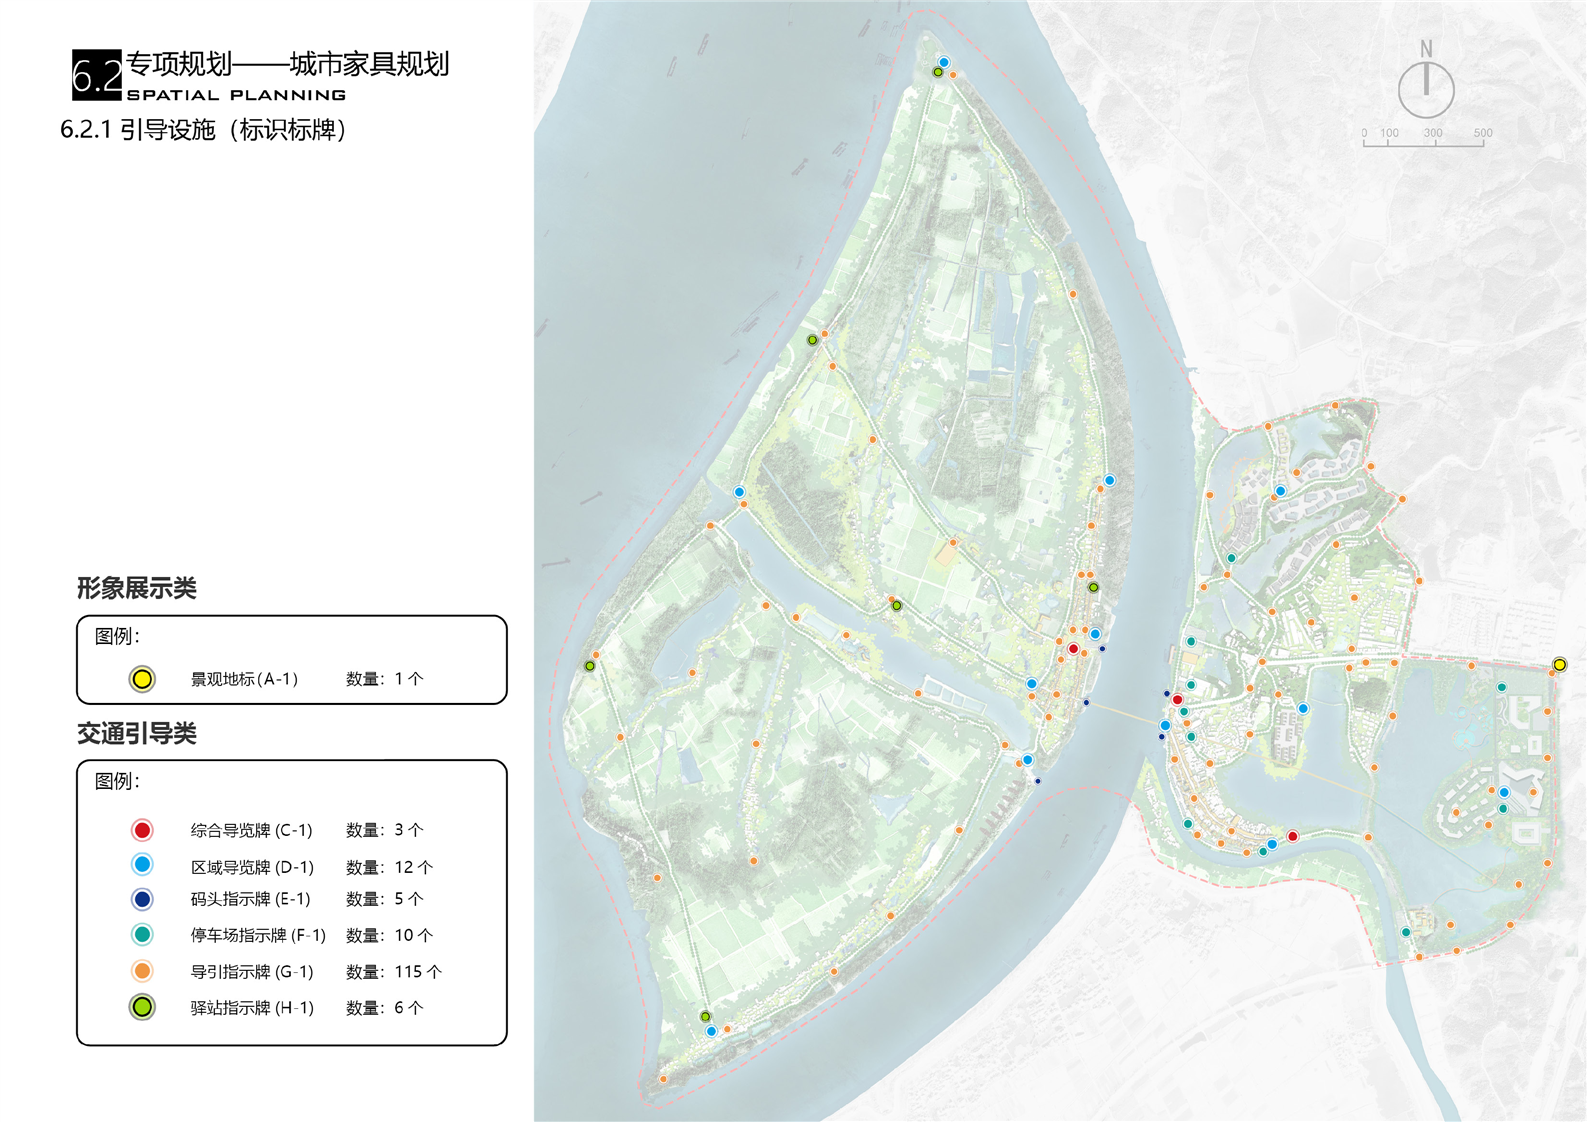This screenshot has width=1587, height=1122.
Task: Click the 导引指示牌 (G-1) legend label
Action: (251, 971)
